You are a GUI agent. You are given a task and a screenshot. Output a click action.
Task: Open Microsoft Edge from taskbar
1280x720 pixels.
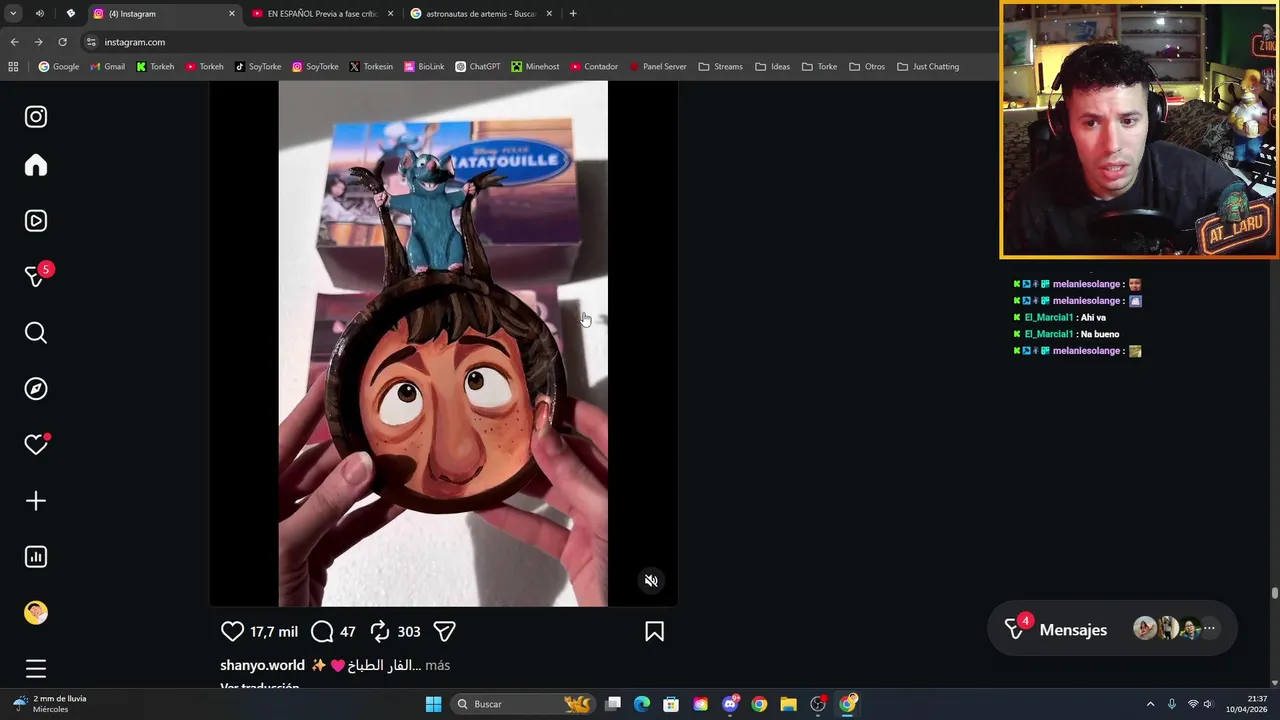pyautogui.click(x=642, y=704)
